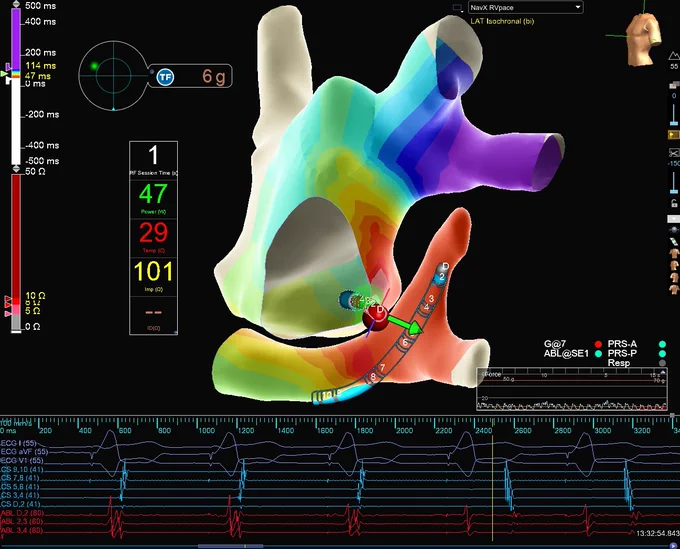Click the green Power value 47
680x549 pixels.
154,194
